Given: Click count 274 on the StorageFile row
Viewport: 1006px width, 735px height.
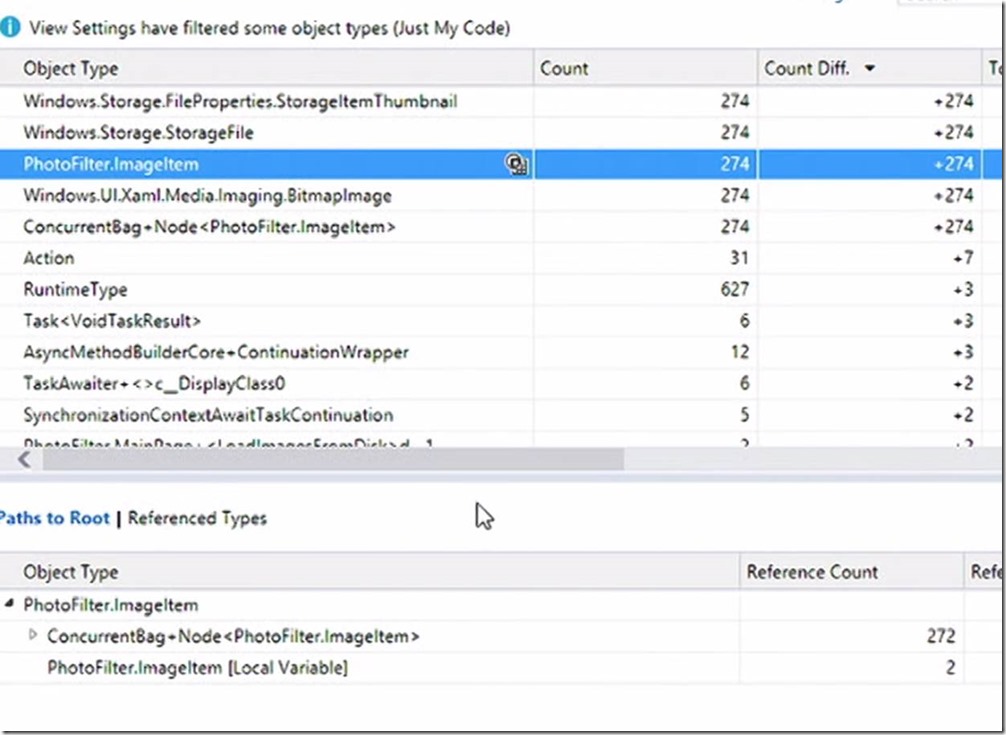Looking at the screenshot, I should 735,132.
